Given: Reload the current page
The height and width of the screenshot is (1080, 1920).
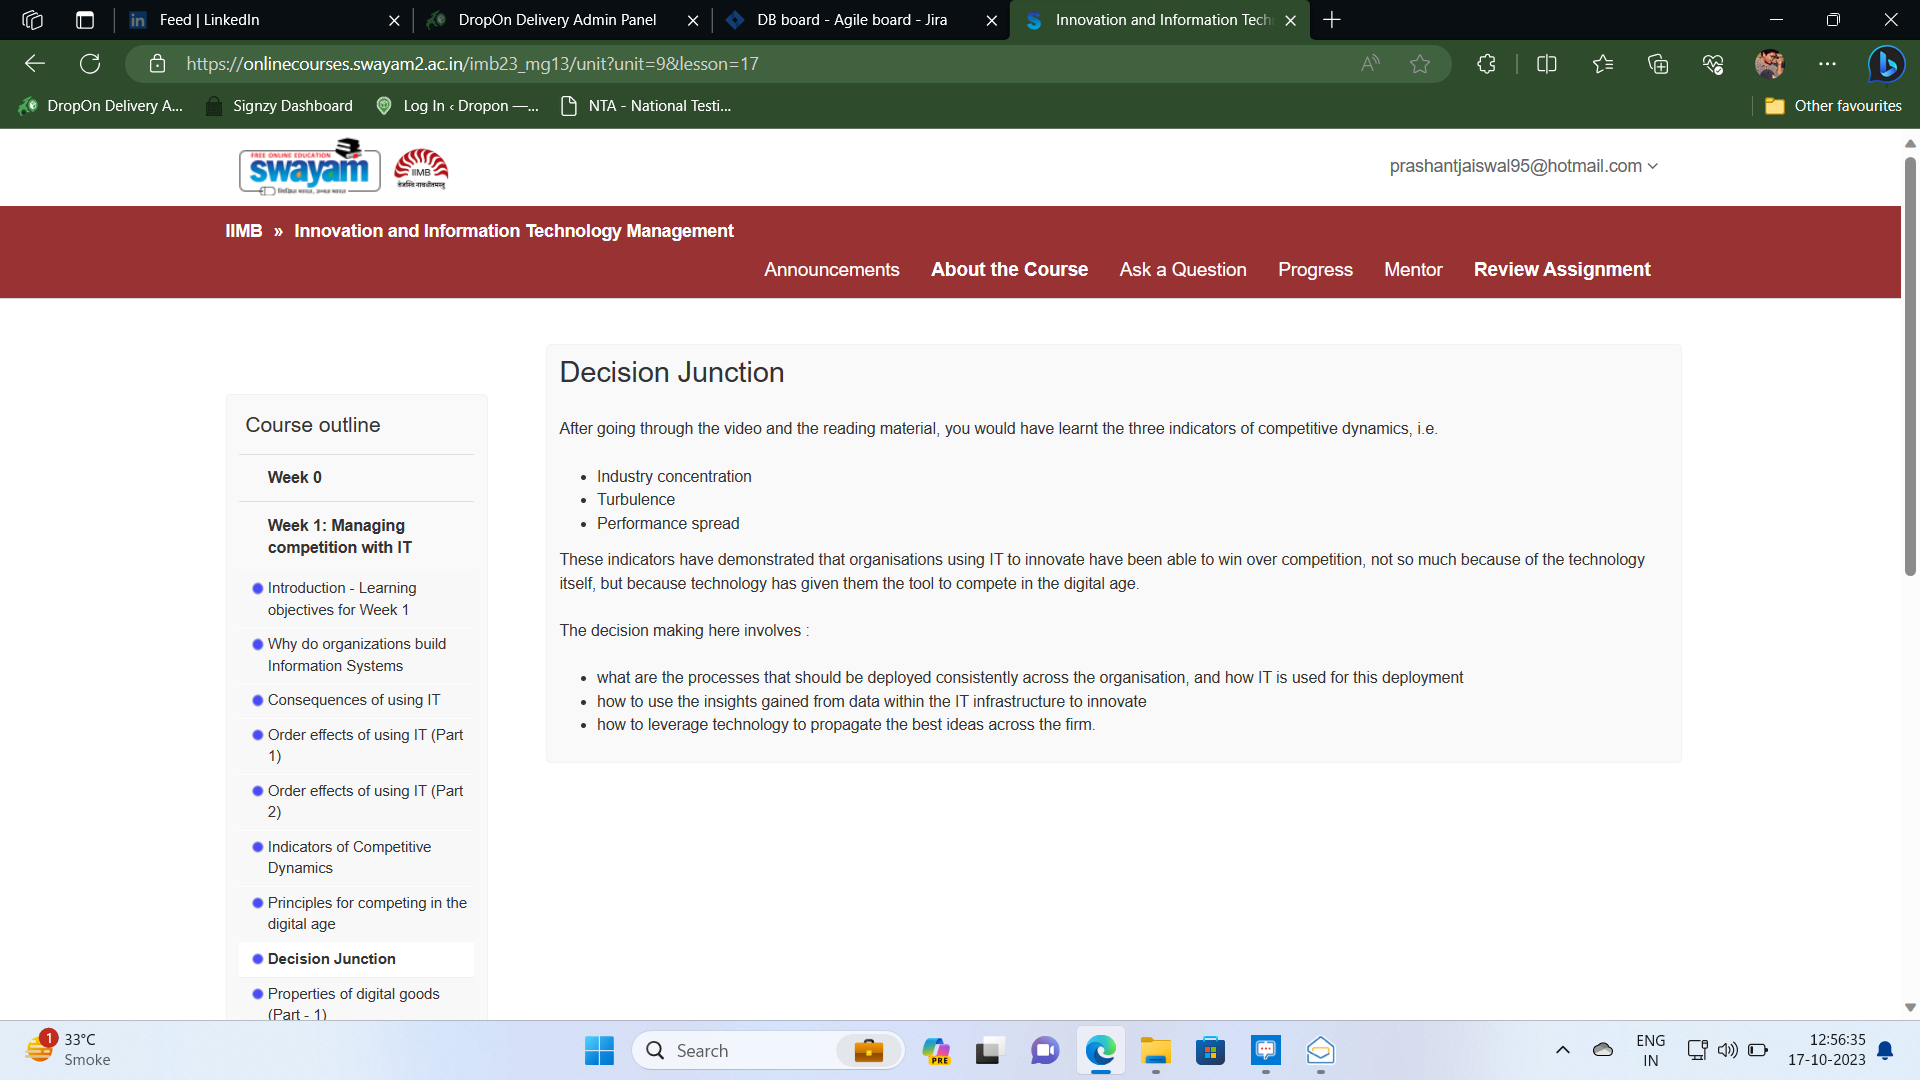Looking at the screenshot, I should point(90,64).
